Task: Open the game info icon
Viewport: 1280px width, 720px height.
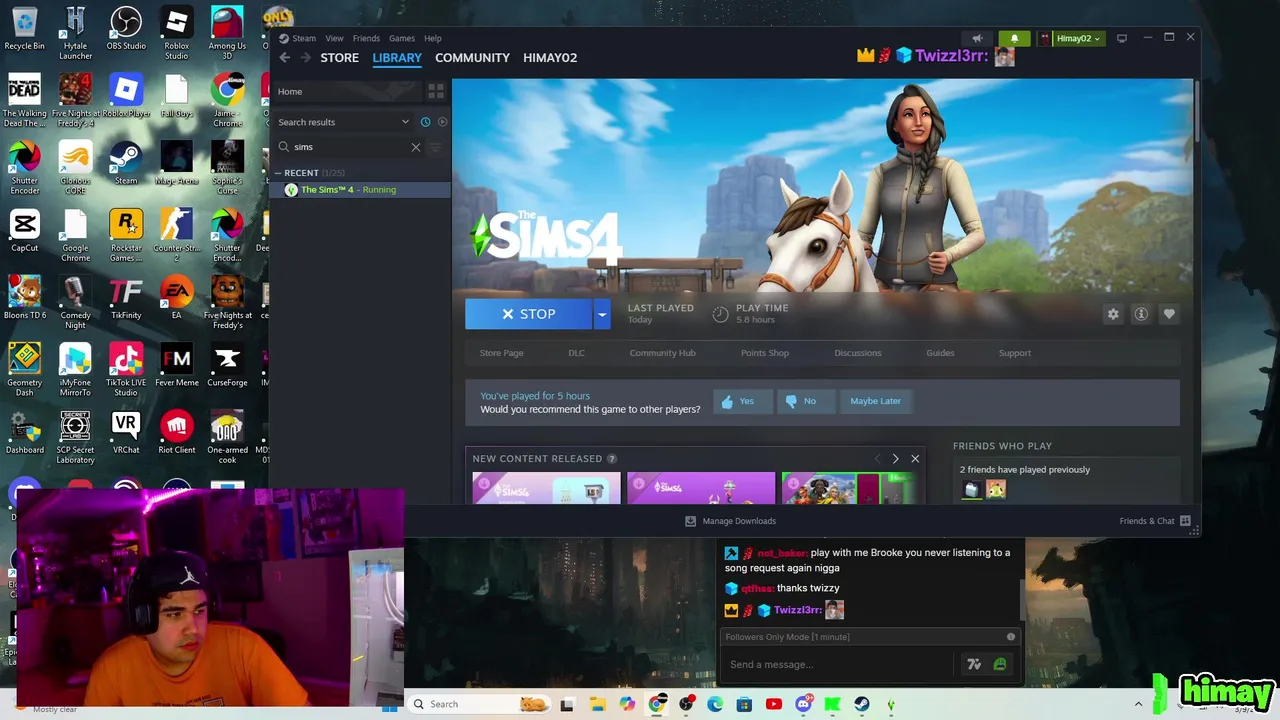Action: [x=1141, y=314]
